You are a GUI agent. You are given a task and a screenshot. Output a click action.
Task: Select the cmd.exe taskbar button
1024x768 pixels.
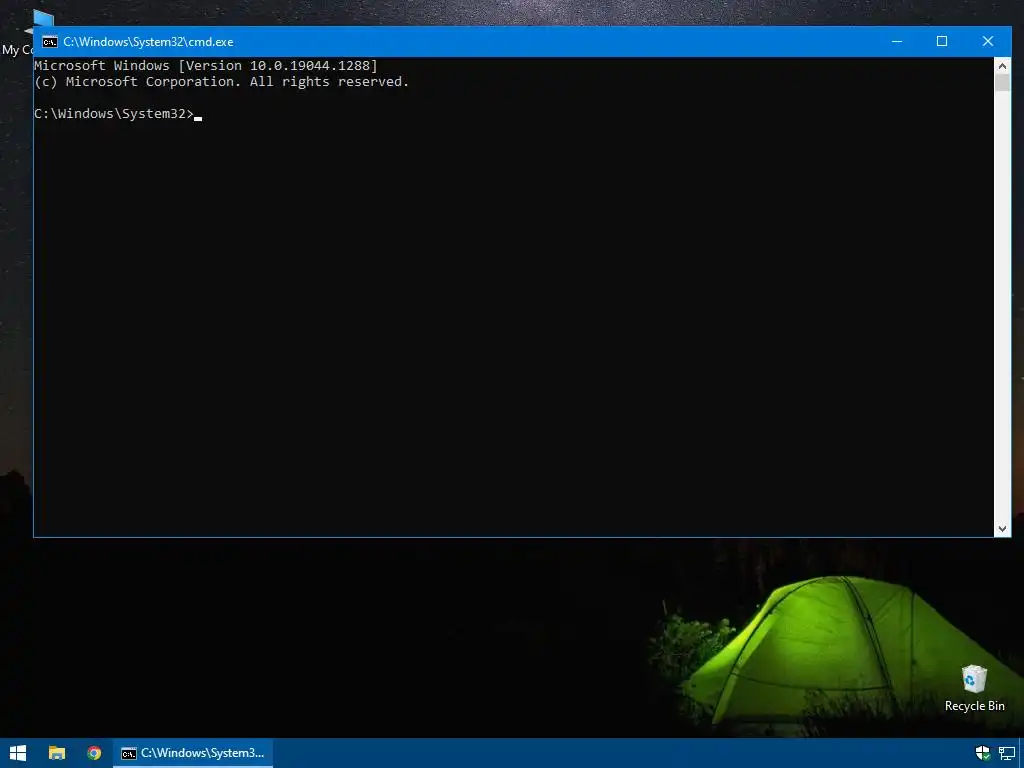[193, 753]
